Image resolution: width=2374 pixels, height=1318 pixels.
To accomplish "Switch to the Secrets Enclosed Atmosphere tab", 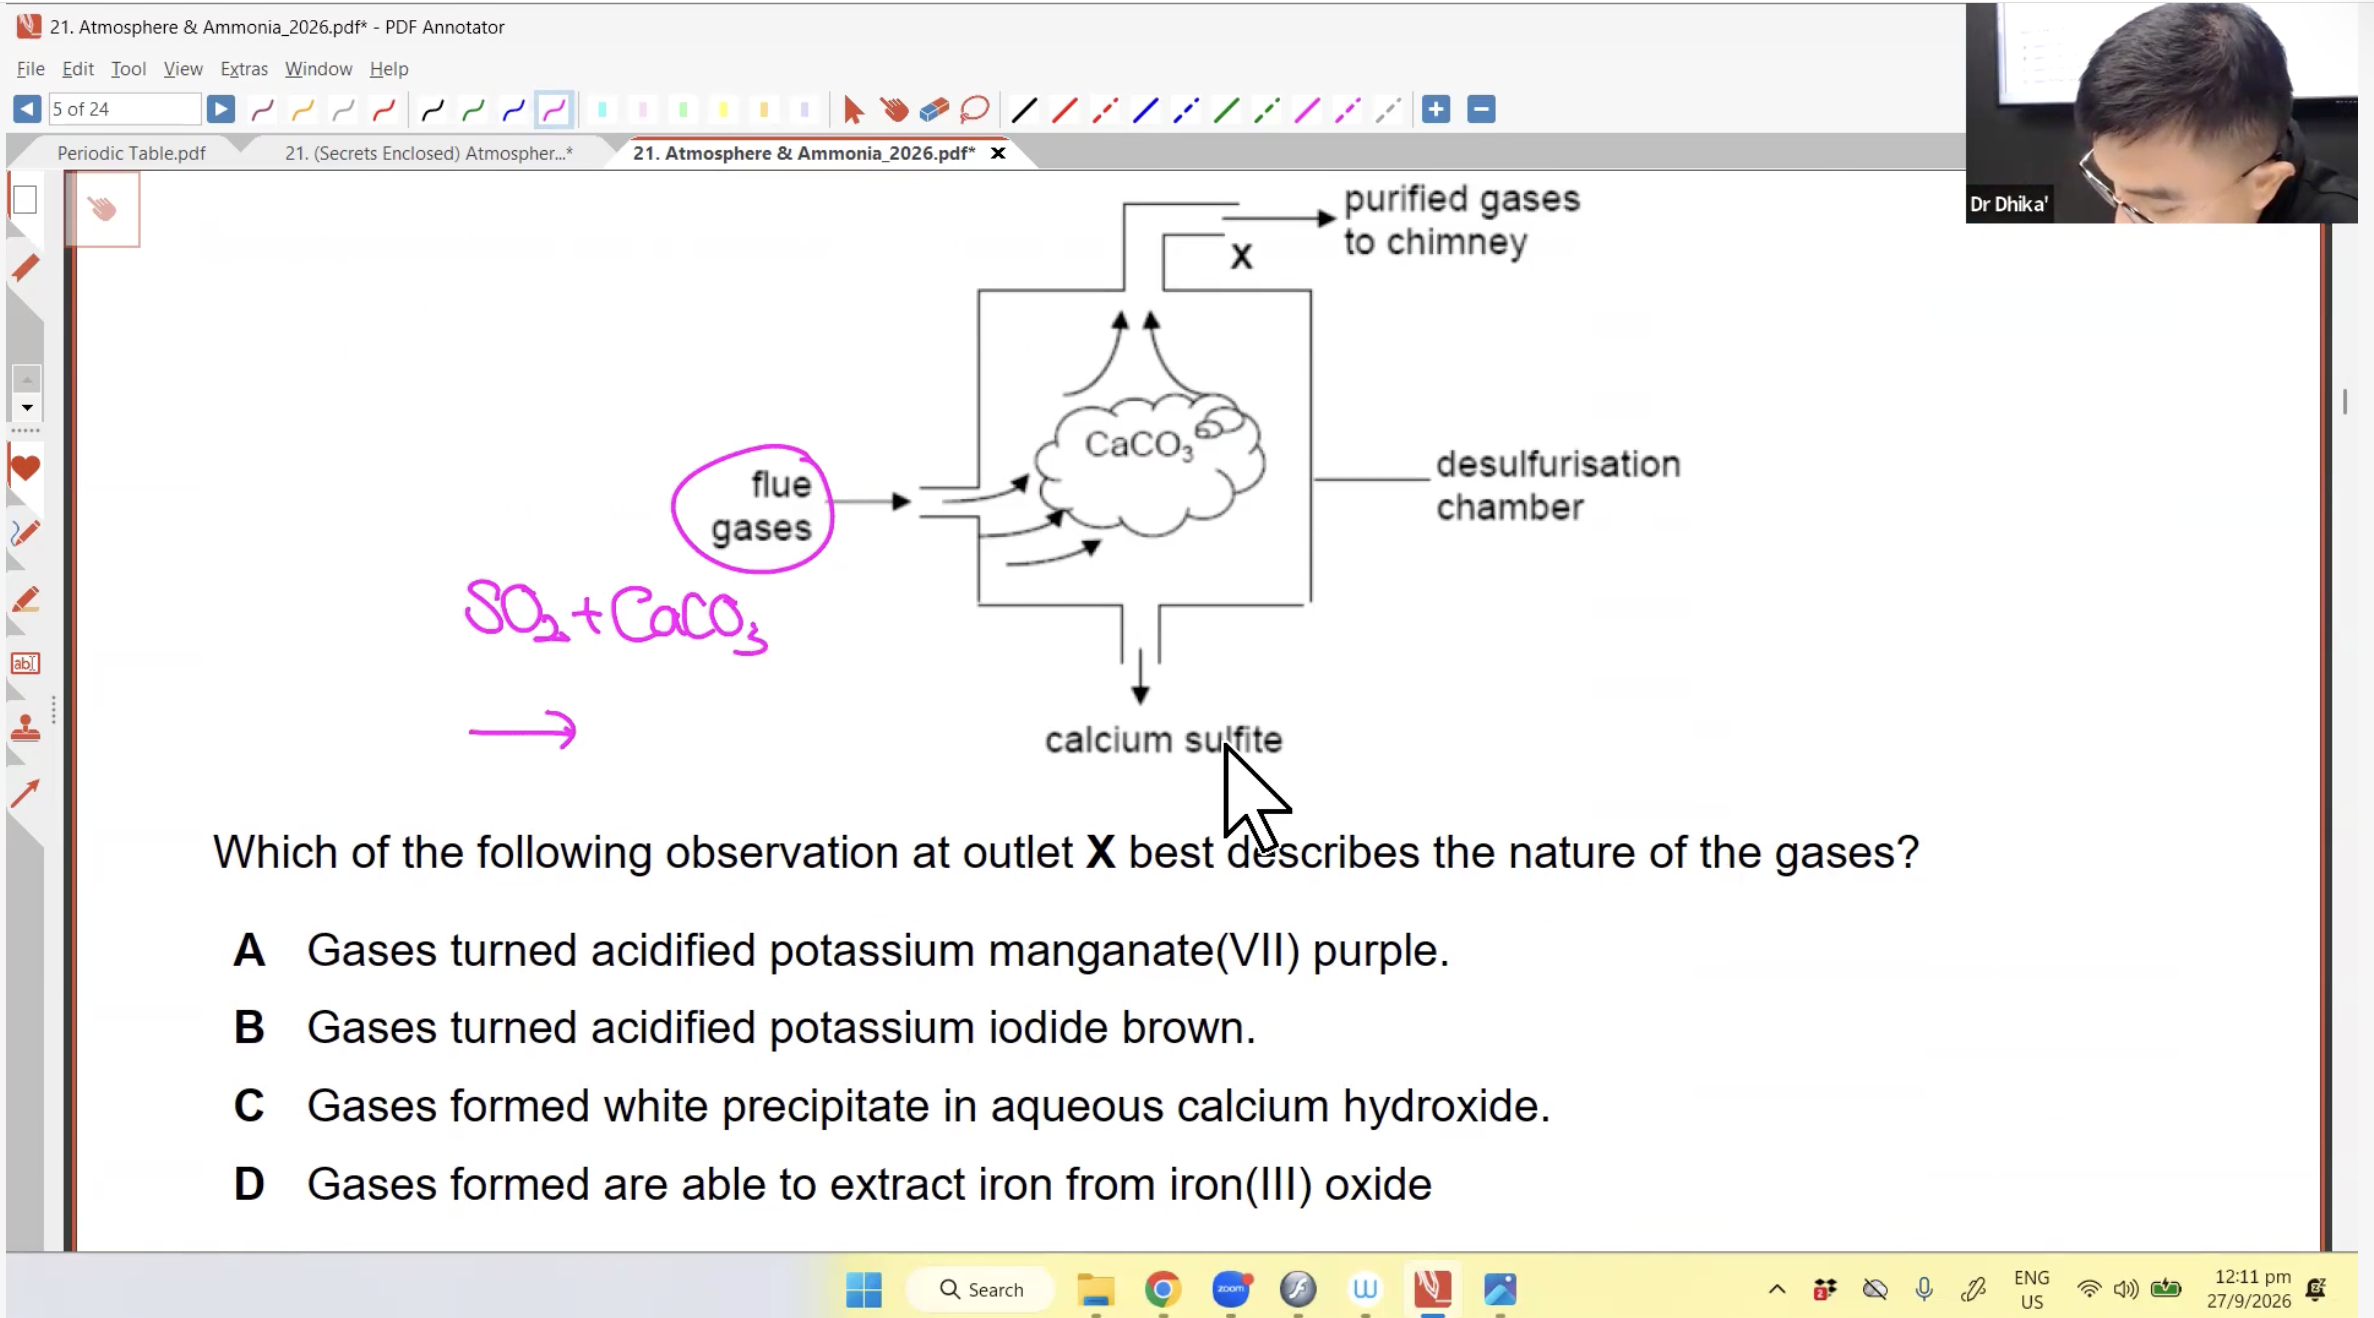I will (428, 153).
